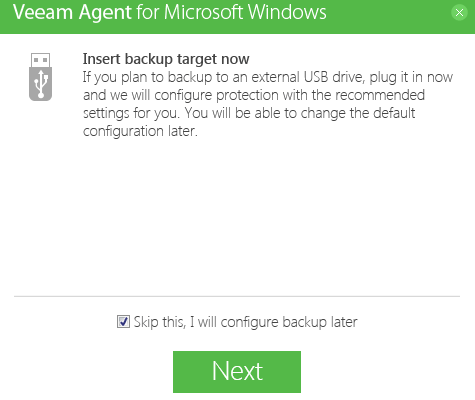This screenshot has height=400, width=475.
Task: Uncheck the Skip this checkbox
Action: pos(123,322)
